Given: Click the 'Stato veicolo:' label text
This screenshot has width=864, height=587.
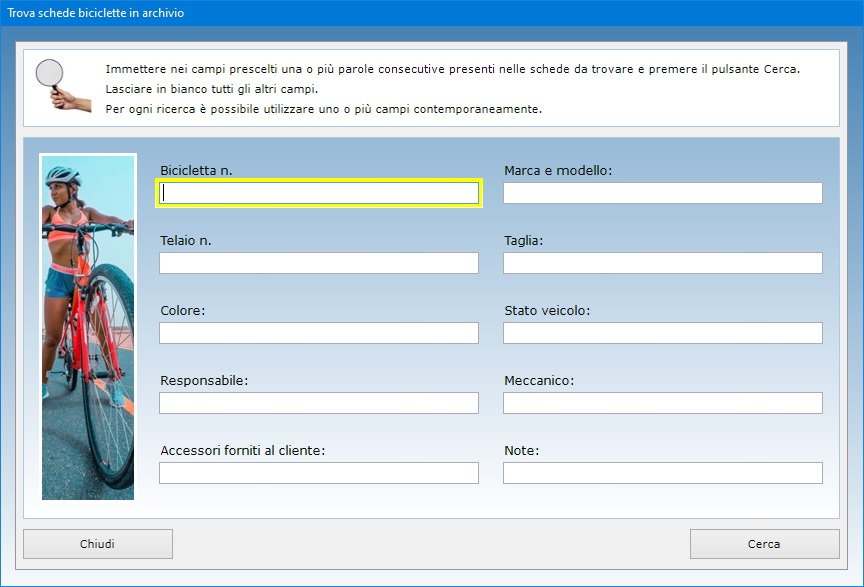Looking at the screenshot, I should [547, 311].
